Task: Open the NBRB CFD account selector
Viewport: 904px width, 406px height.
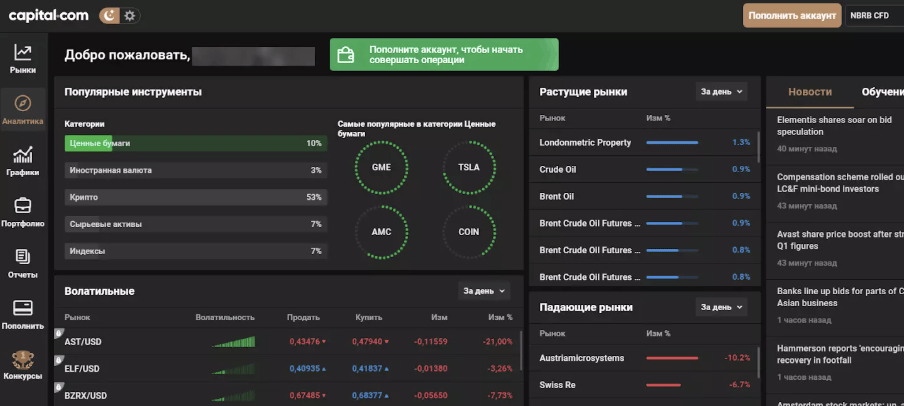Action: (x=874, y=16)
